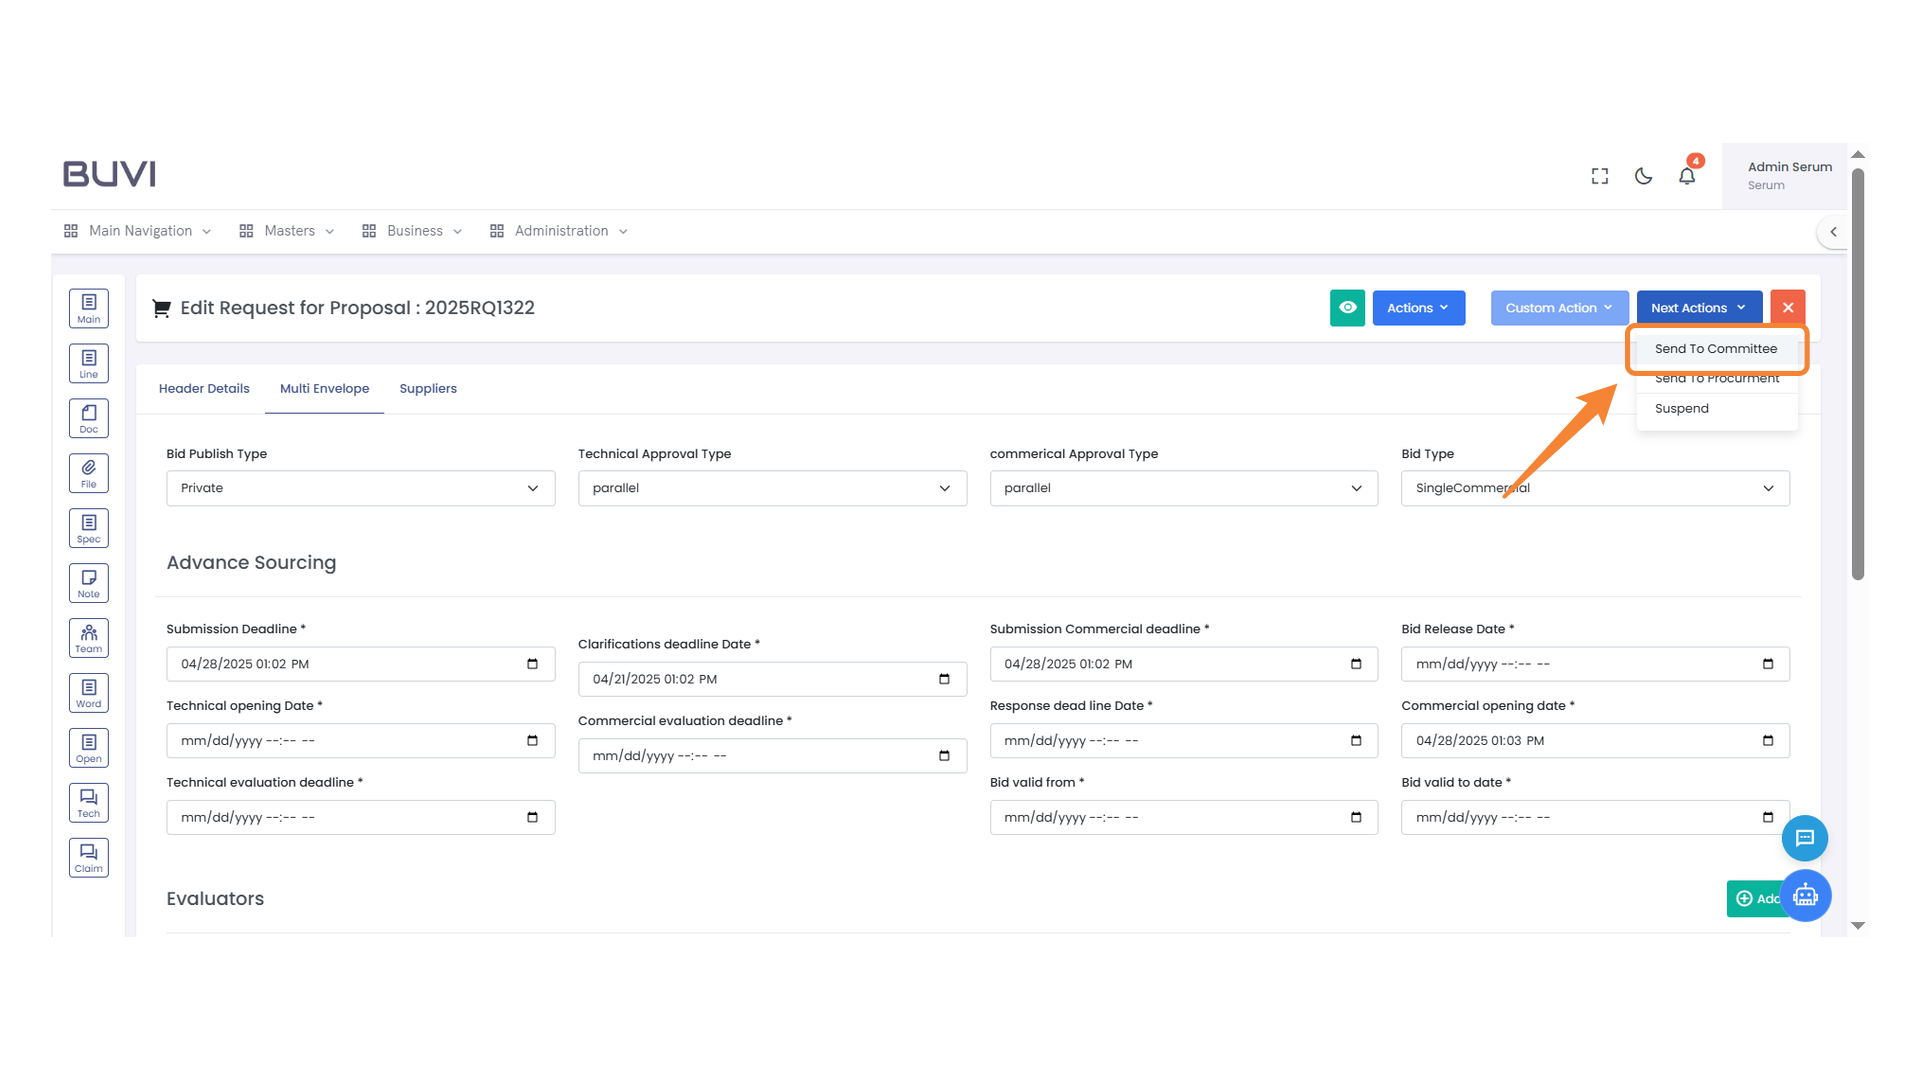Open the chatbot robot icon
Viewport: 1920px width, 1080px height.
click(1805, 895)
